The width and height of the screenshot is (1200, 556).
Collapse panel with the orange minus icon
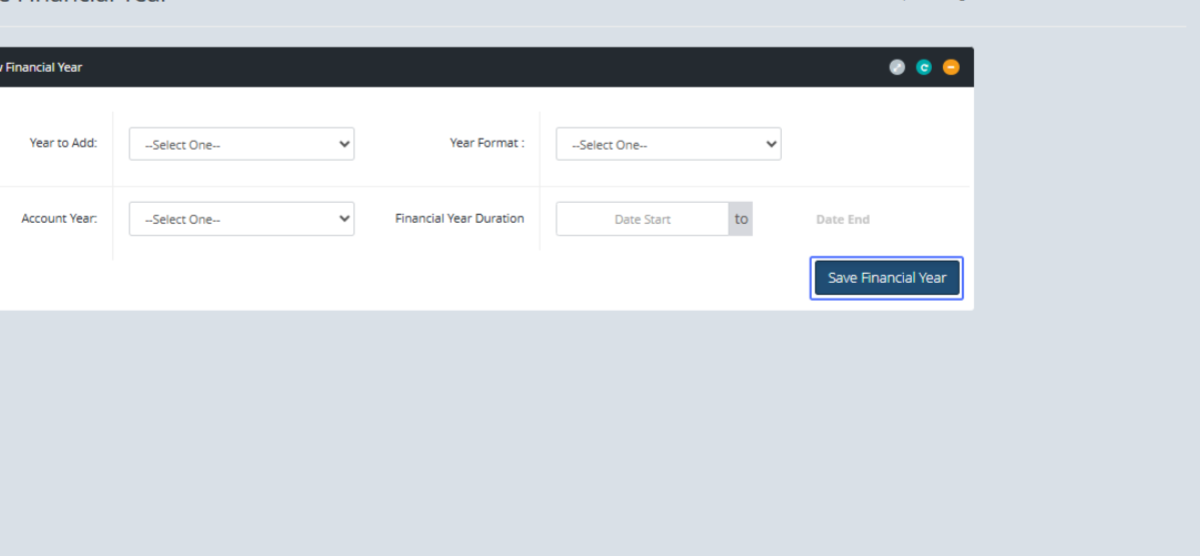pos(951,67)
